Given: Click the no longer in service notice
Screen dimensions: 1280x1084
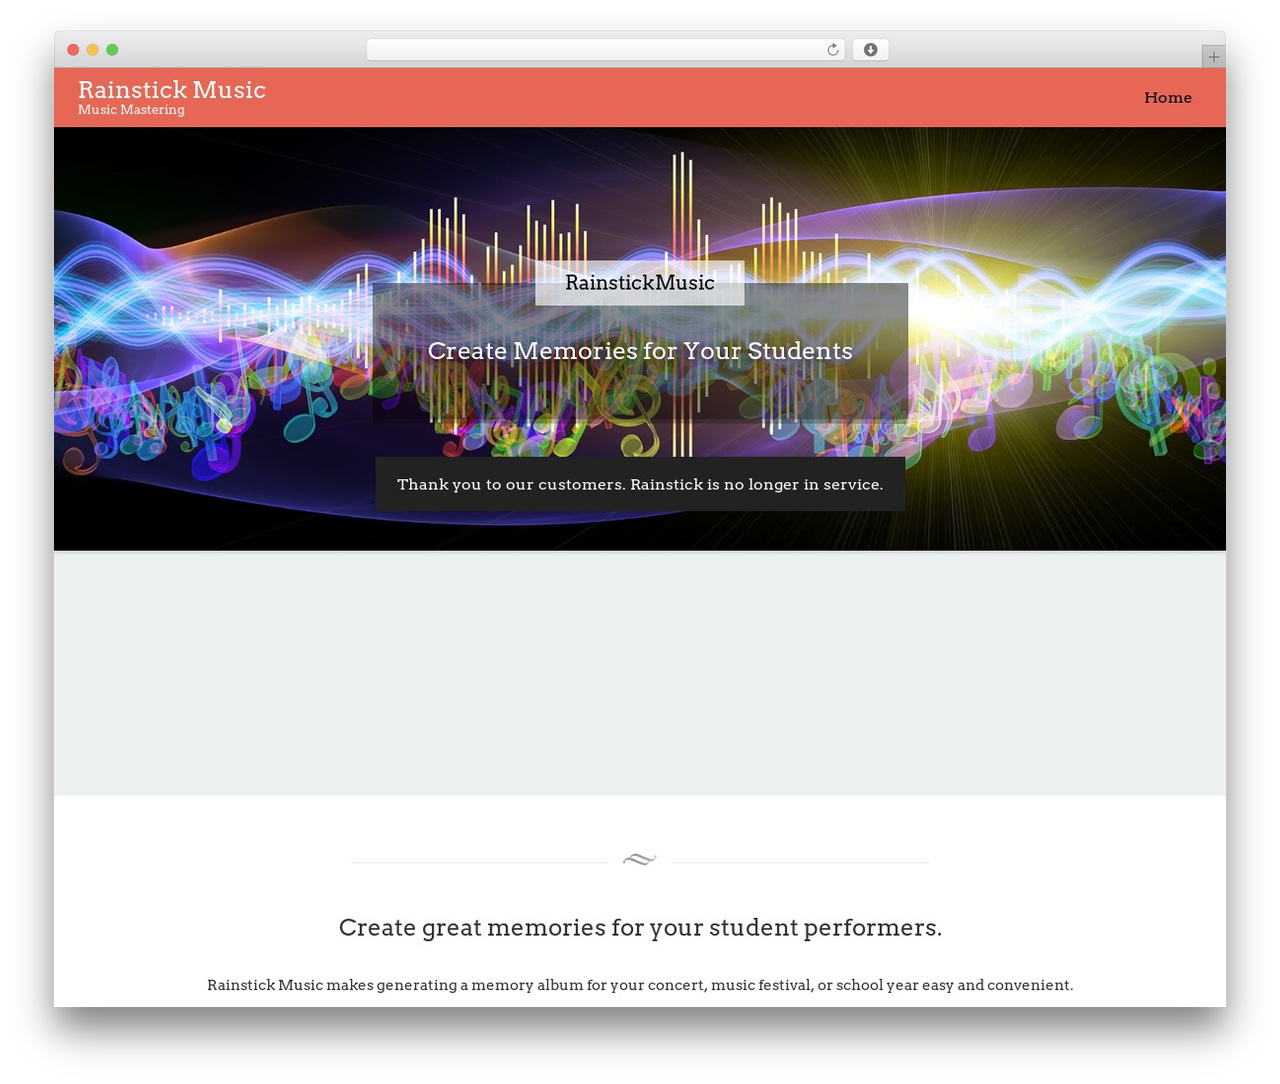Looking at the screenshot, I should (640, 484).
